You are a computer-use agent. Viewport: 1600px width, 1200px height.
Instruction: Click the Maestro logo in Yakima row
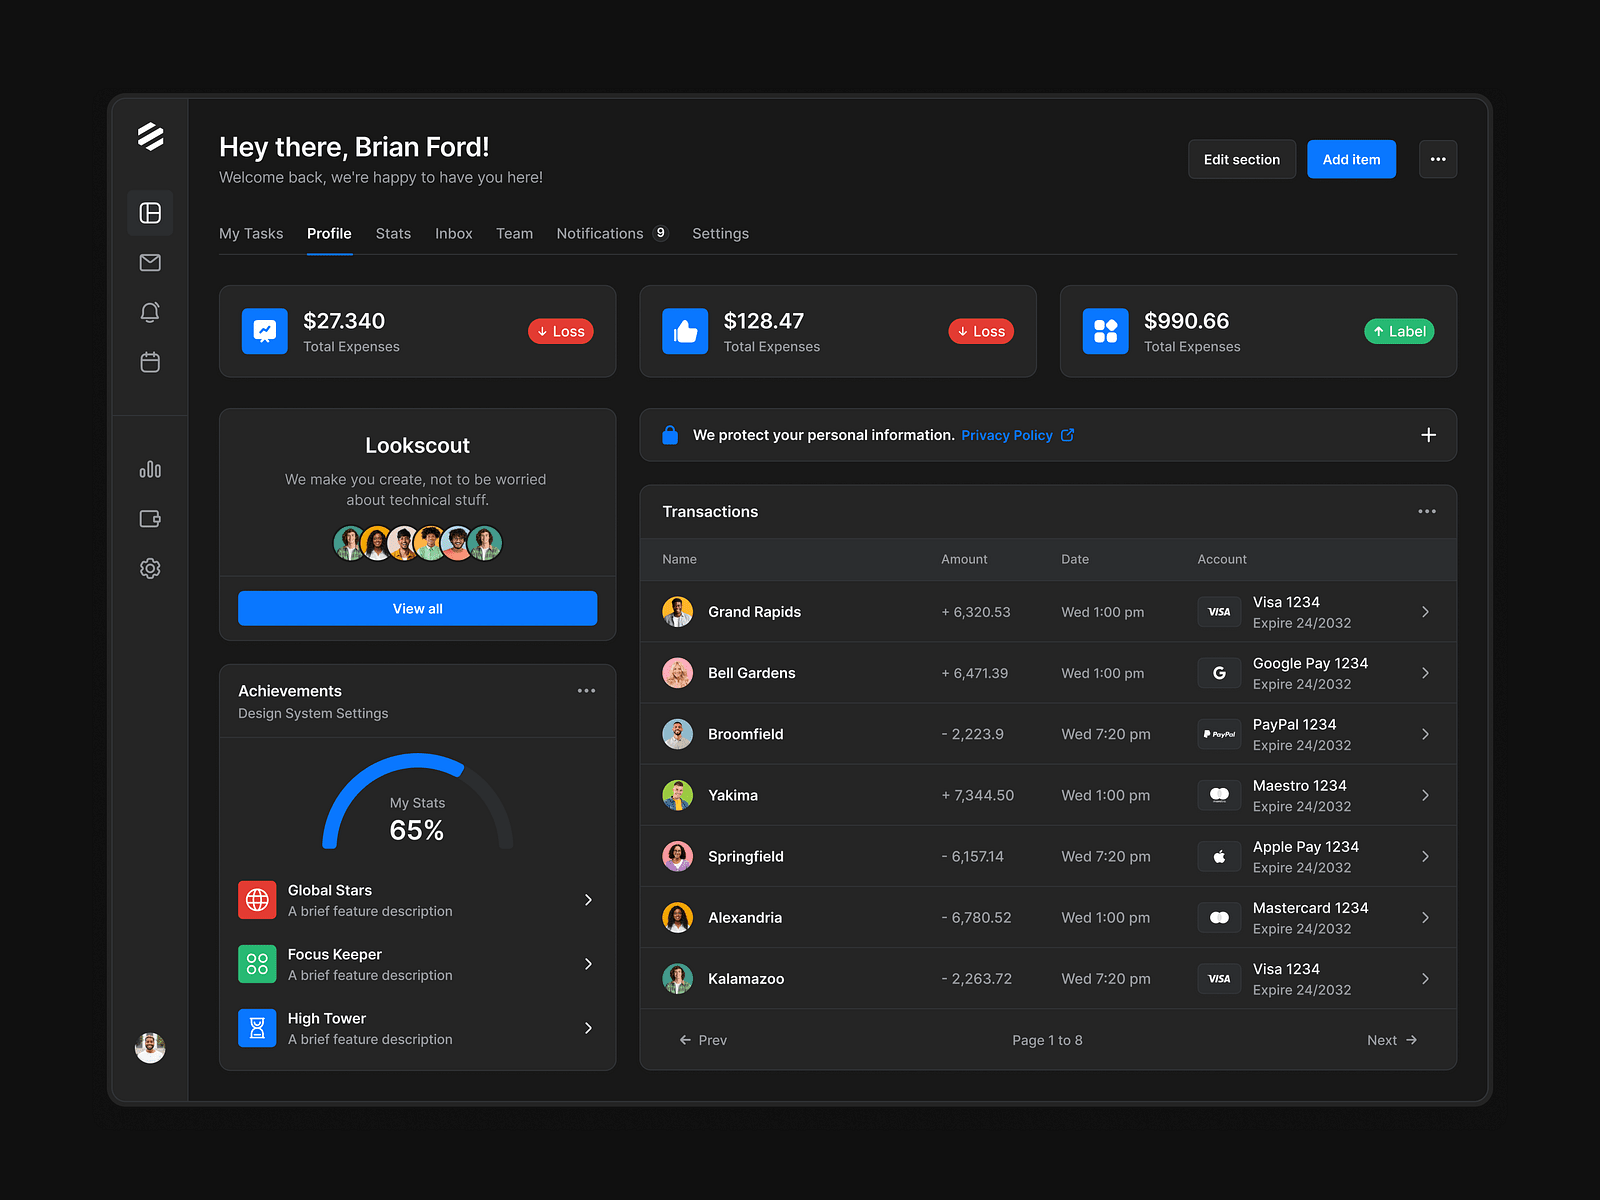pyautogui.click(x=1219, y=795)
